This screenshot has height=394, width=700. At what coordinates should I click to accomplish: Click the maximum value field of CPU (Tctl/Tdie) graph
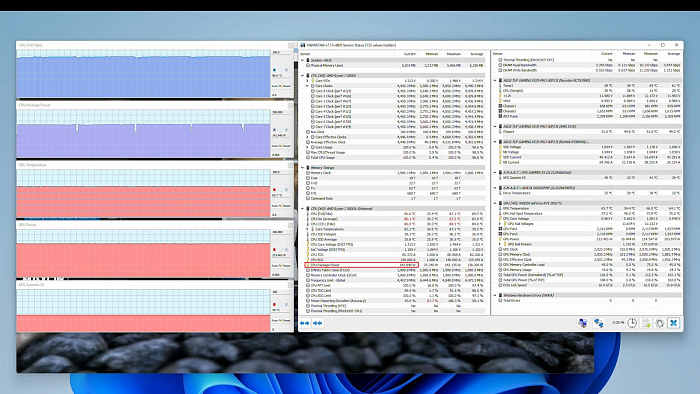coord(281,52)
